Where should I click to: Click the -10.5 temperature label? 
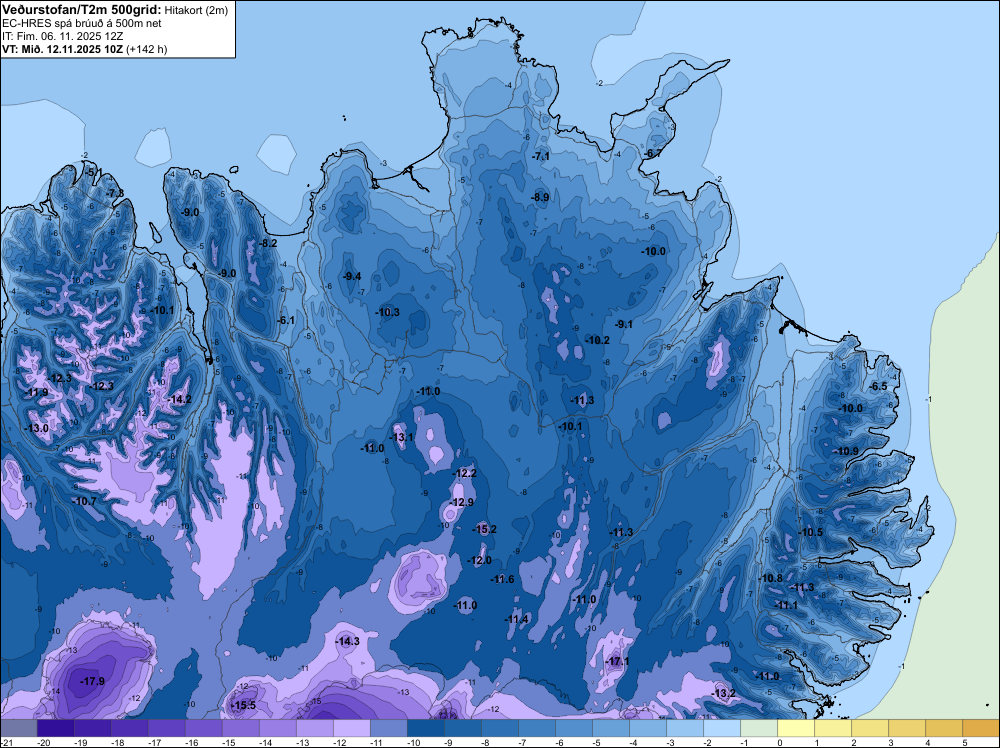tap(811, 532)
